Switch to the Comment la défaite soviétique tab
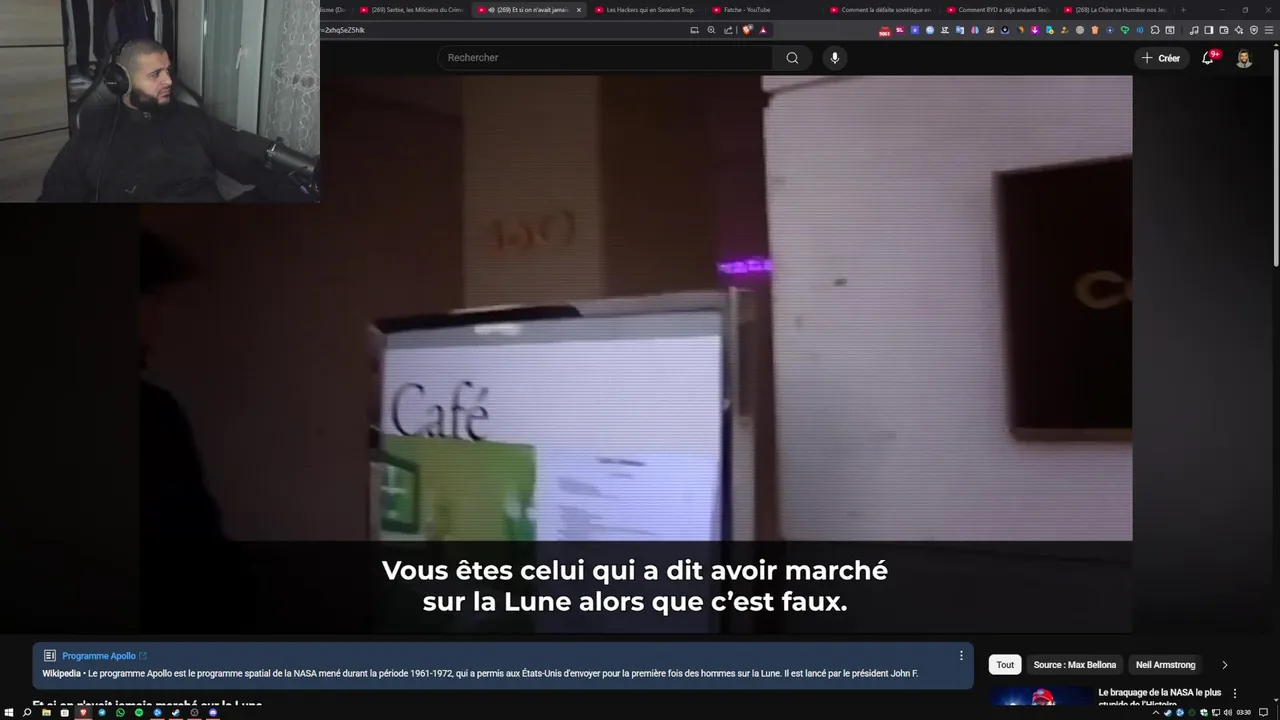1280x720 pixels. (880, 10)
